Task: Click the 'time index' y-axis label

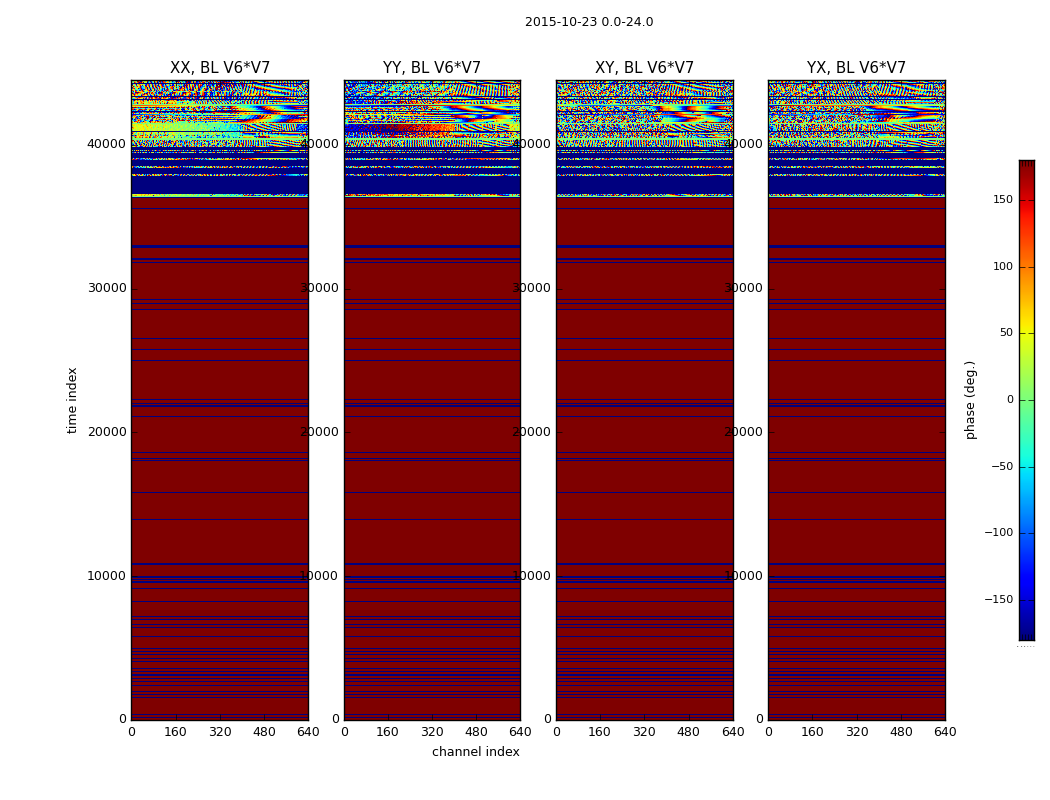Action: pos(72,400)
